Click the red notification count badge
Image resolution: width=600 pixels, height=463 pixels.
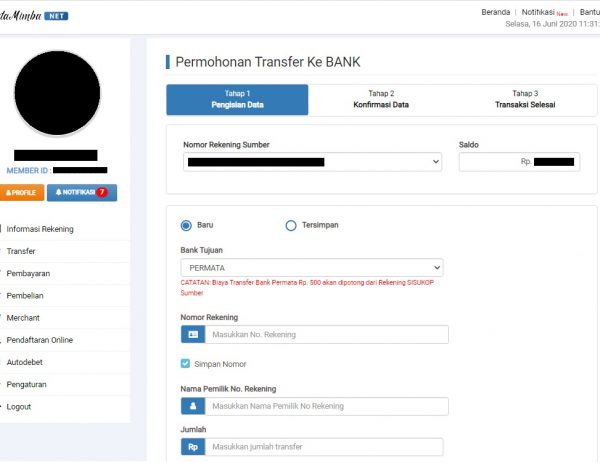coord(102,192)
